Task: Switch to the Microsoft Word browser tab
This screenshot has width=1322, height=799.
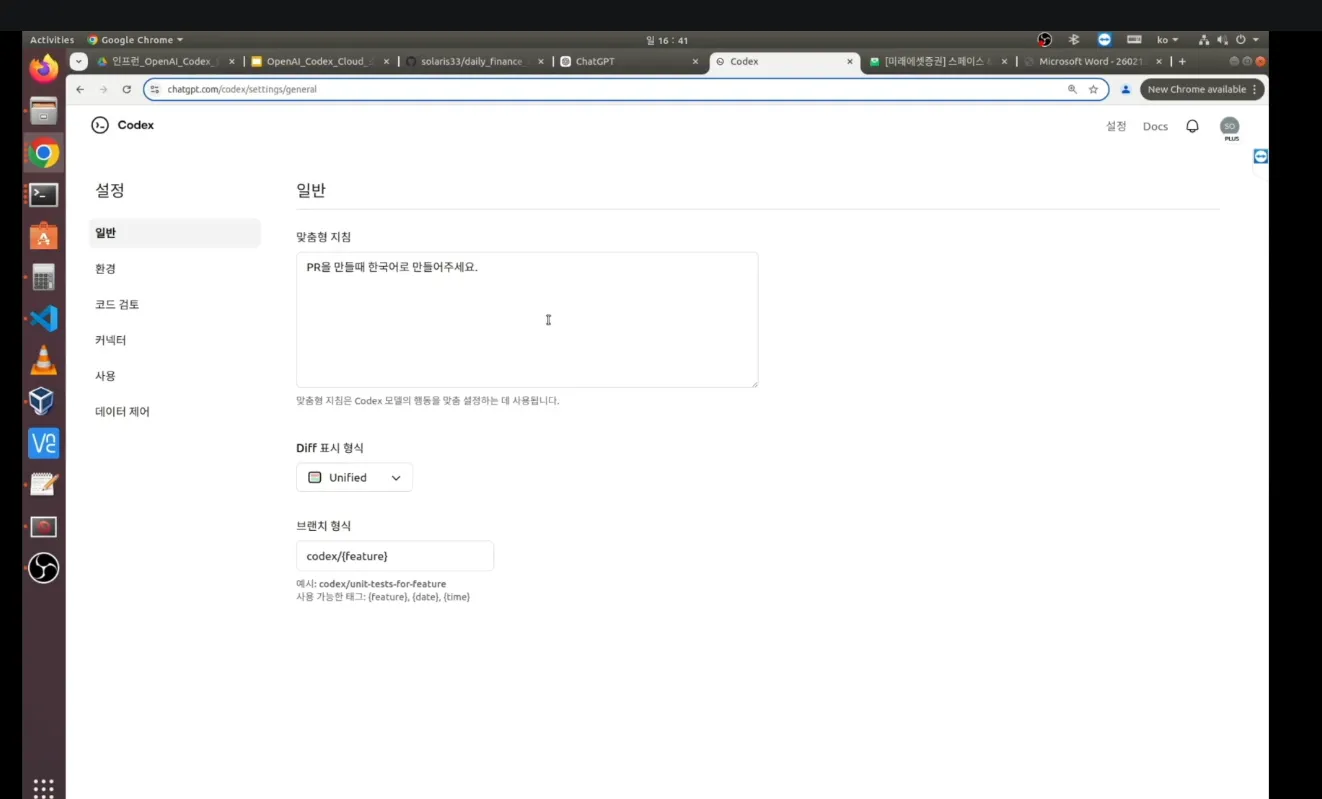Action: (1093, 61)
